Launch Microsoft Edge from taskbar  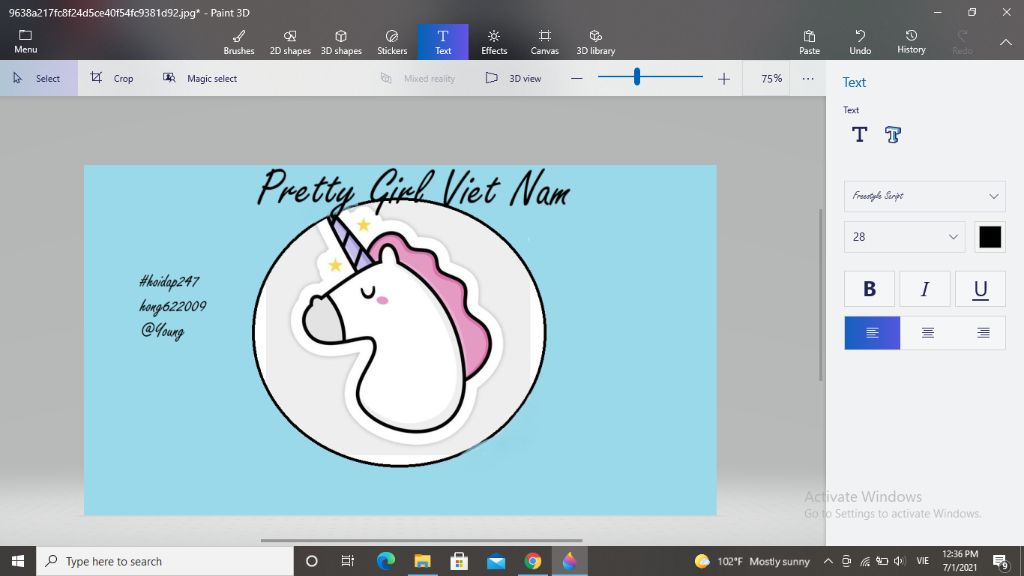click(385, 561)
